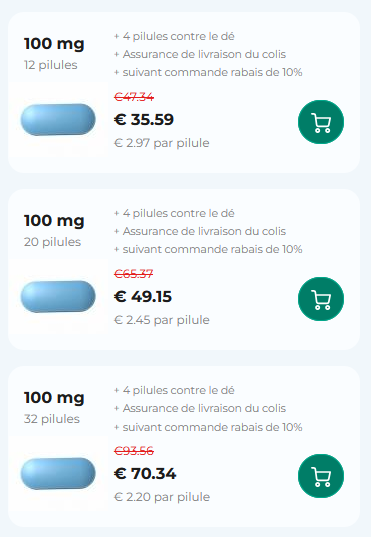
Task: Click the '20 pilules' quantity label
Action: [52, 242]
